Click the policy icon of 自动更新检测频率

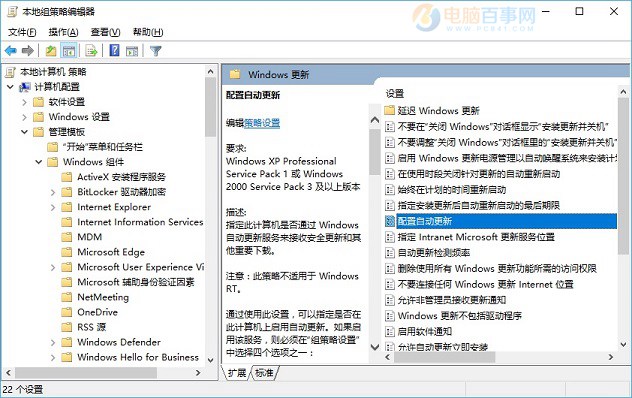coord(389,253)
